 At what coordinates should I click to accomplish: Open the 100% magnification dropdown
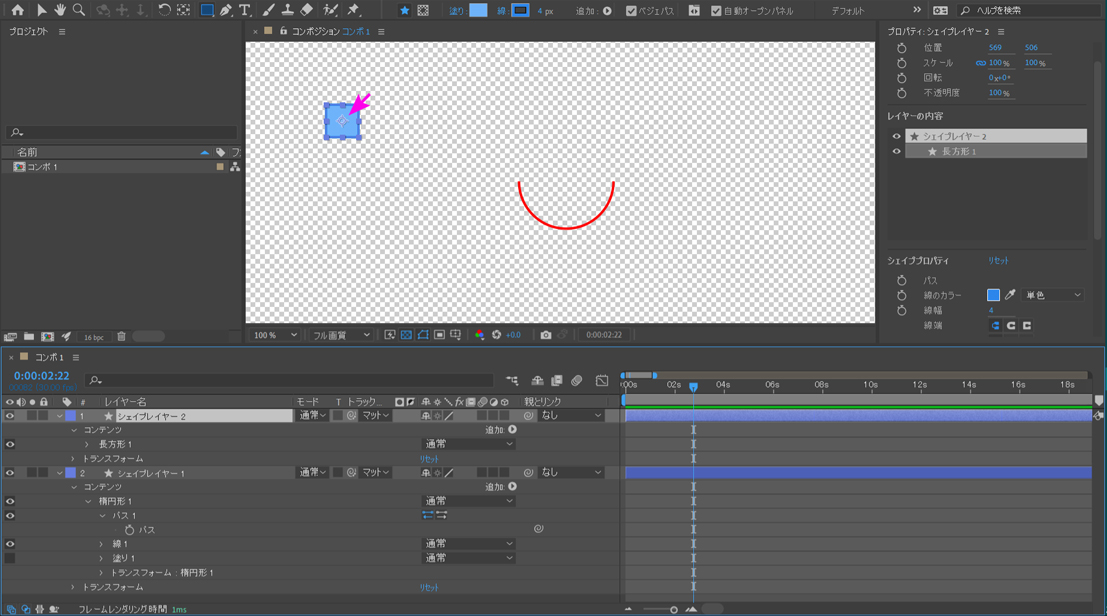coord(275,335)
